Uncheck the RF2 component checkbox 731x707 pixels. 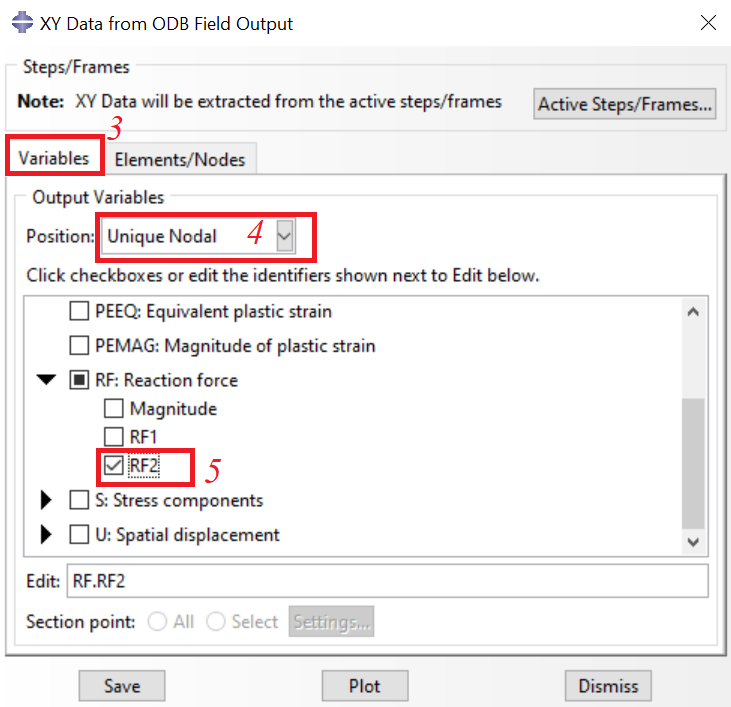(114, 465)
